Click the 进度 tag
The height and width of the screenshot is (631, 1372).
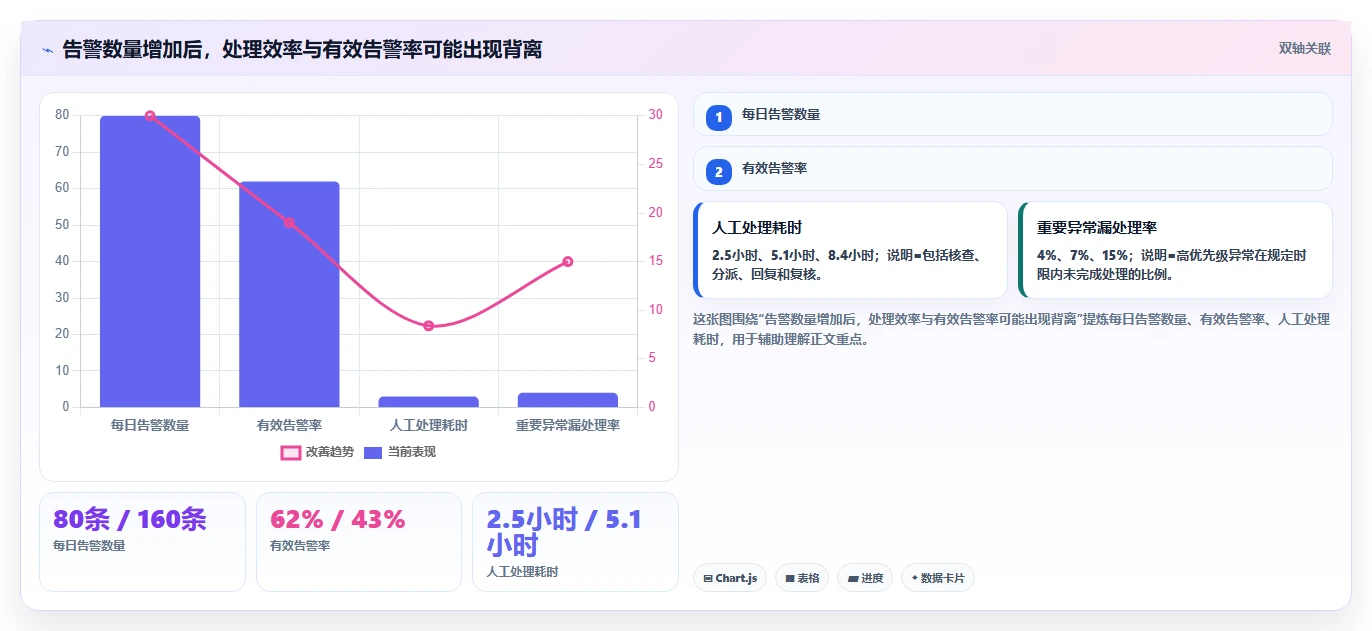coord(865,578)
